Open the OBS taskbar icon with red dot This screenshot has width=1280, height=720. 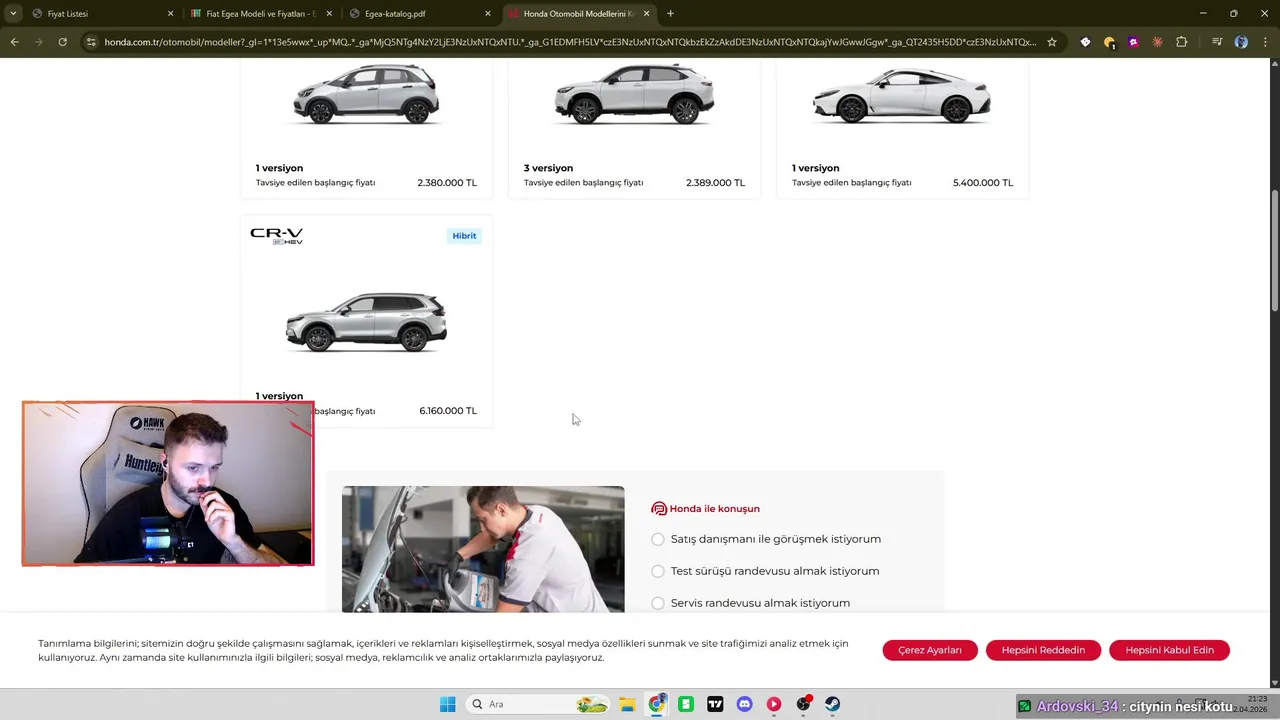click(x=803, y=704)
